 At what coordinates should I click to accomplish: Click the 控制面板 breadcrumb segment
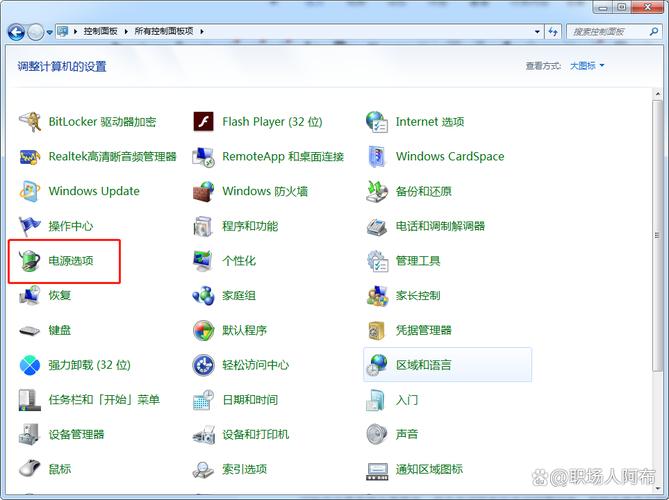tap(99, 32)
